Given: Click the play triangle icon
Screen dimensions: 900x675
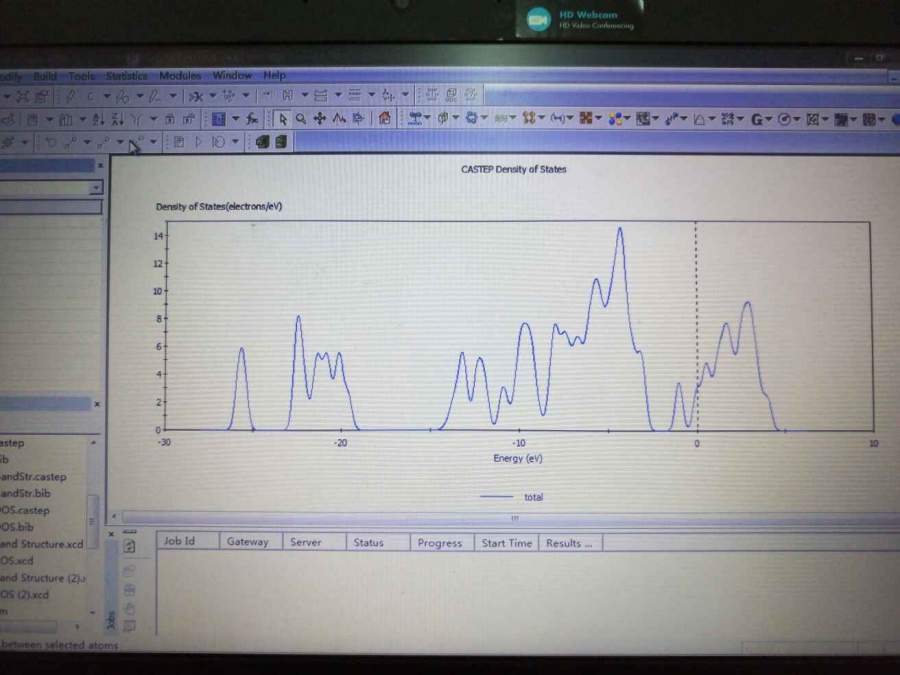Looking at the screenshot, I should click(x=199, y=142).
